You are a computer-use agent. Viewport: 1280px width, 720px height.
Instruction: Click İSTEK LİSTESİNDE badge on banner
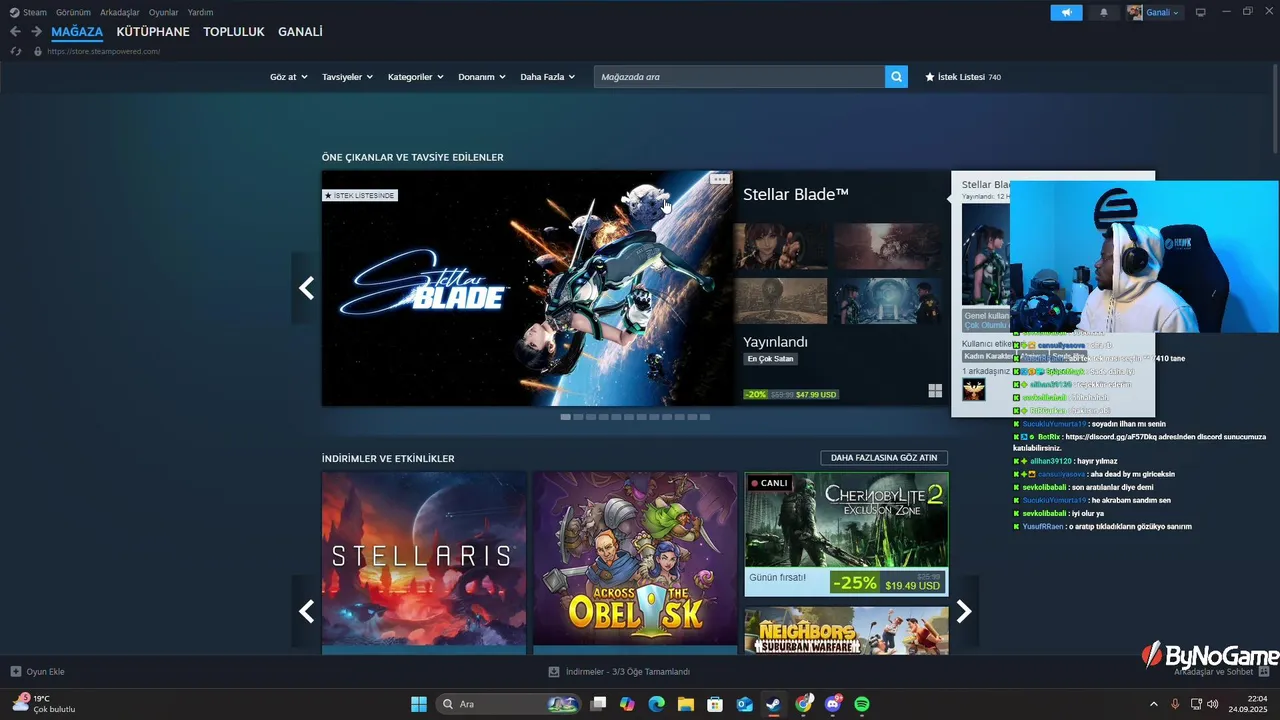[360, 195]
